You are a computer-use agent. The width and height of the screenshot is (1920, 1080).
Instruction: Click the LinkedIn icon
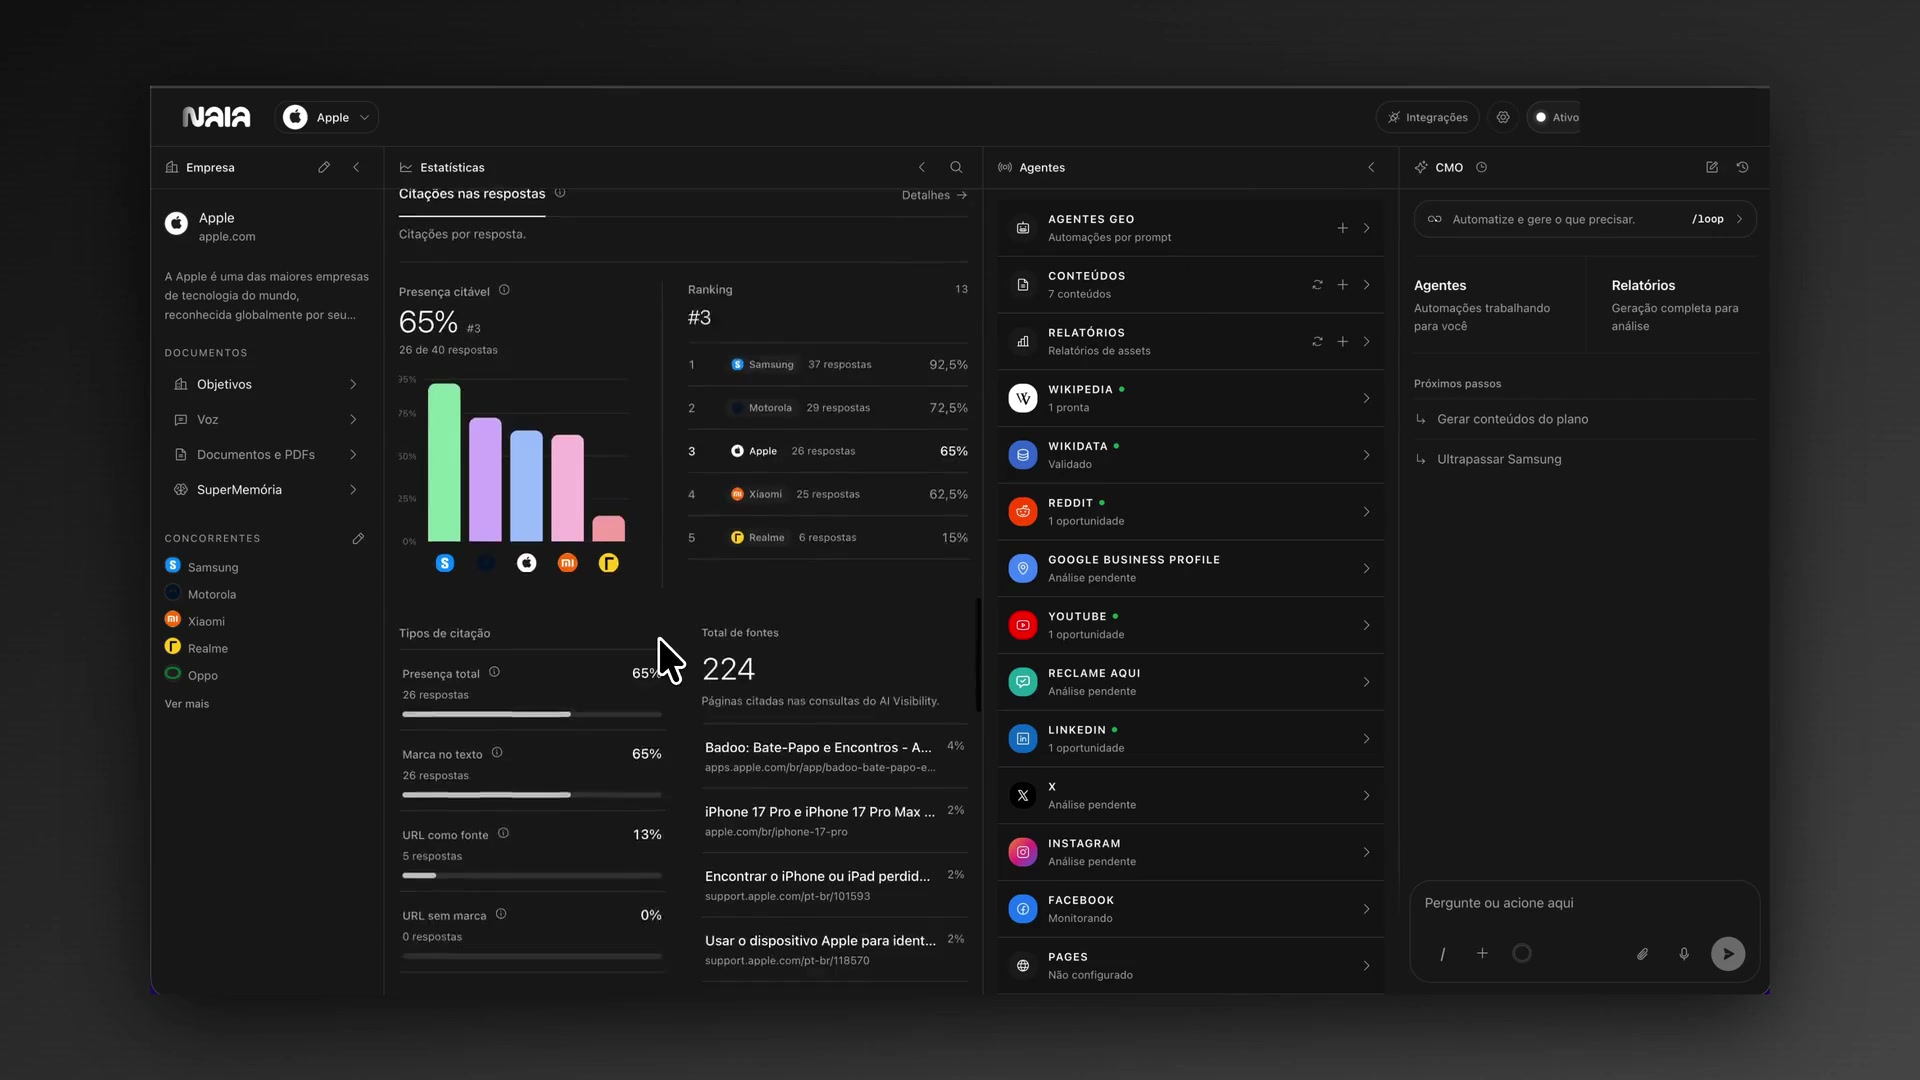(x=1023, y=739)
